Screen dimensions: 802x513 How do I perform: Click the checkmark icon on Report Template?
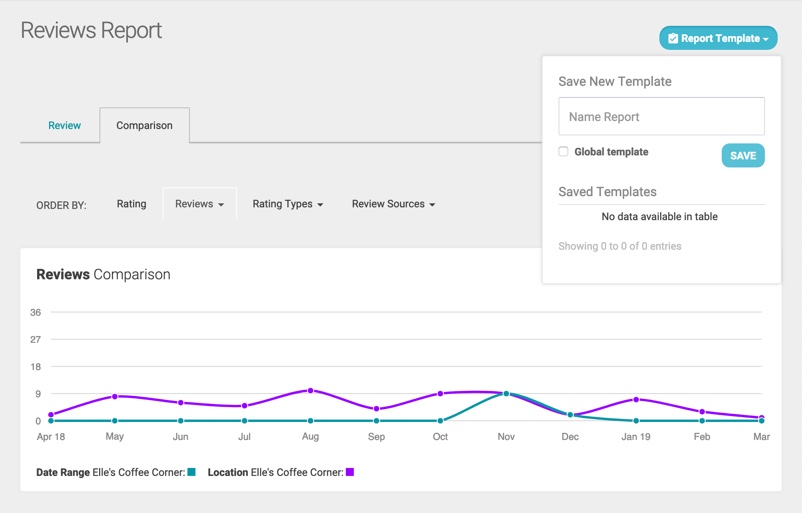[673, 38]
